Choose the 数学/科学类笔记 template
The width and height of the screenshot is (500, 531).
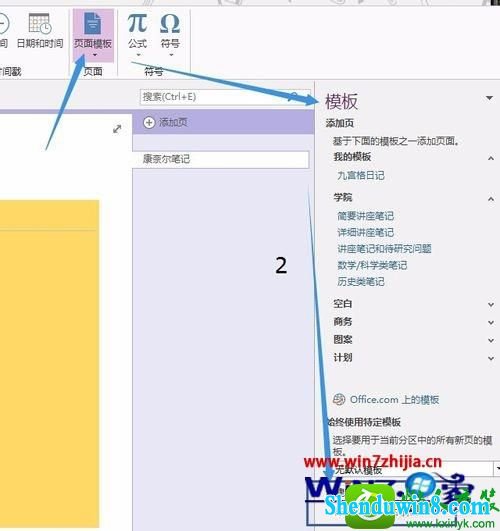point(372,265)
